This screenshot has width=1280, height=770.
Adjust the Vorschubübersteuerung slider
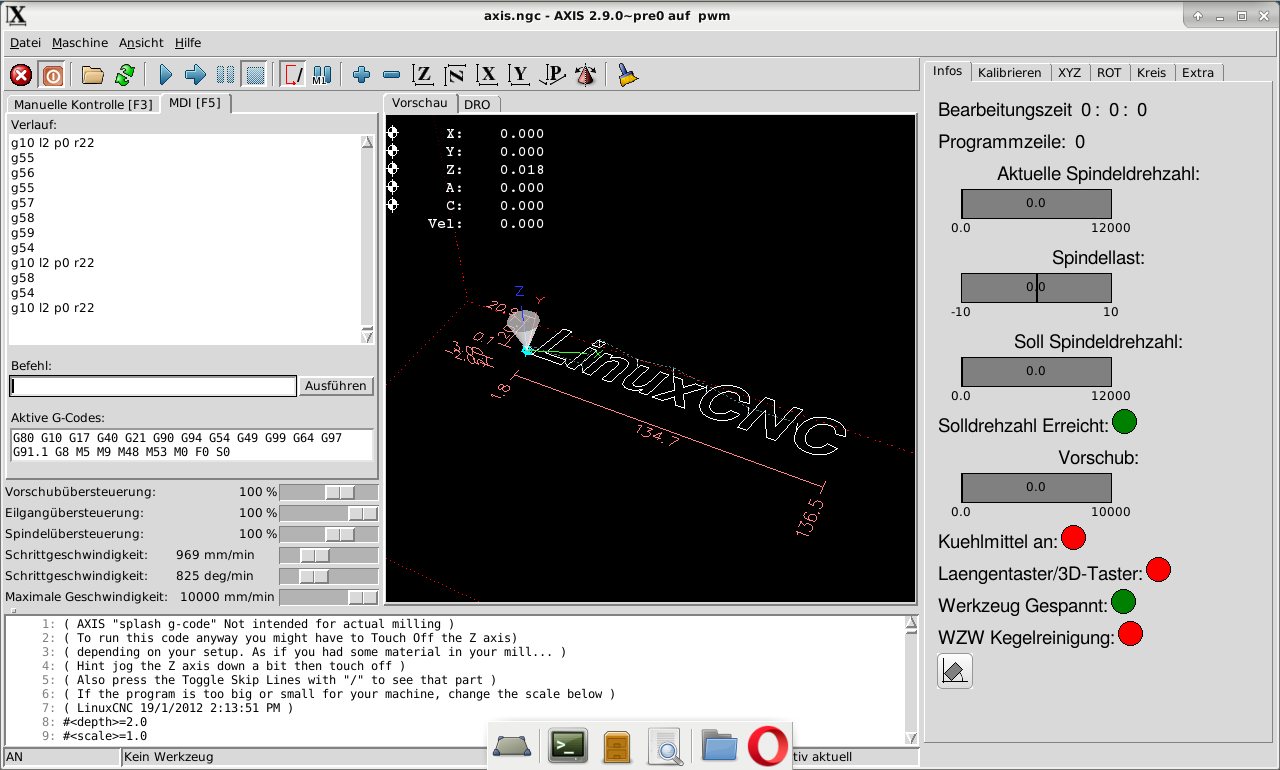(340, 492)
